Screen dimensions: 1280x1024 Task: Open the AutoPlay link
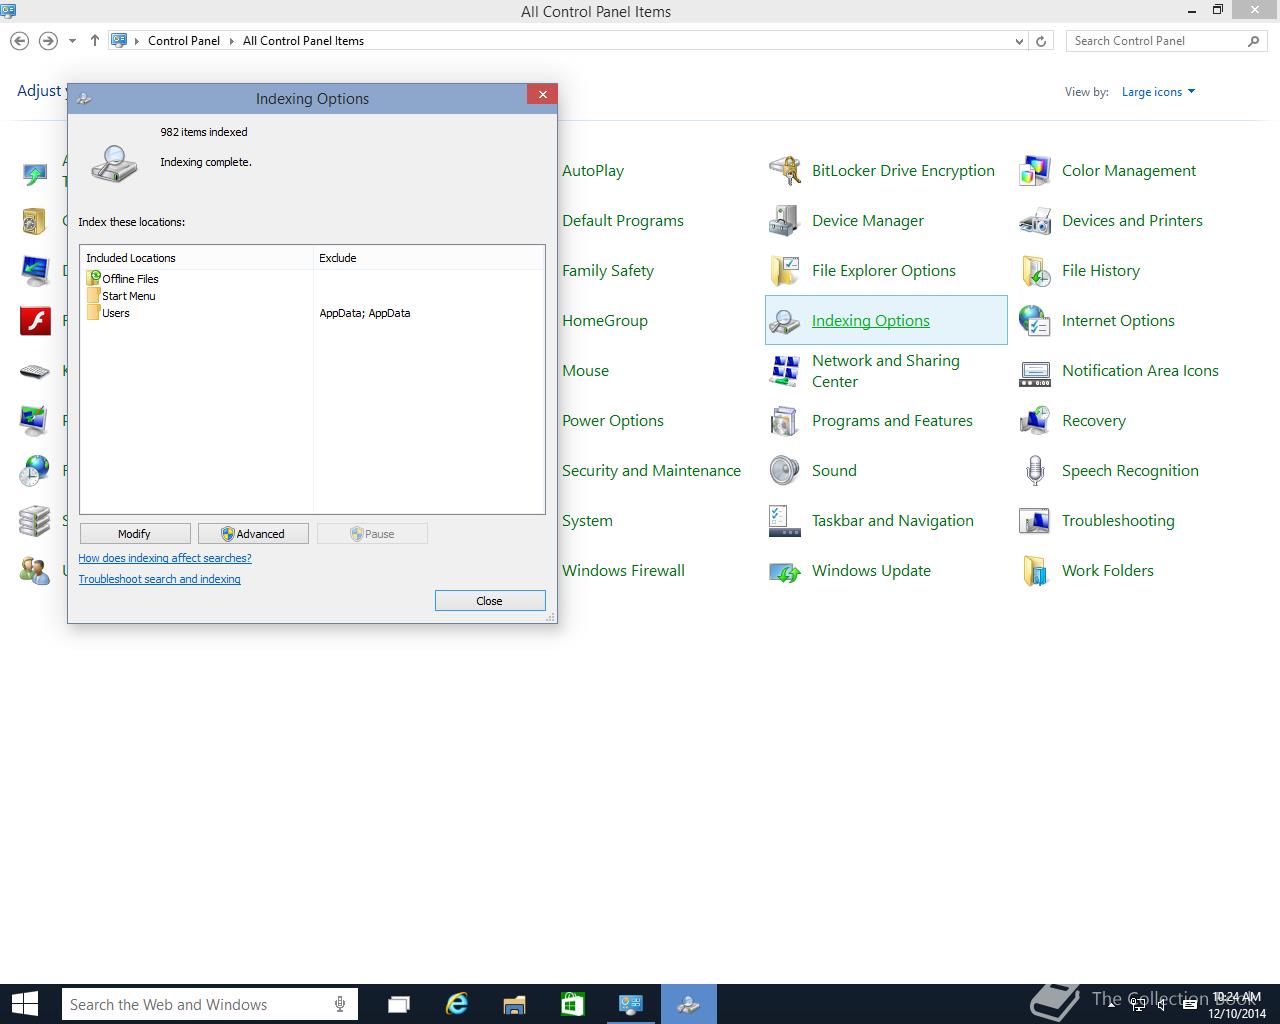pyautogui.click(x=593, y=171)
